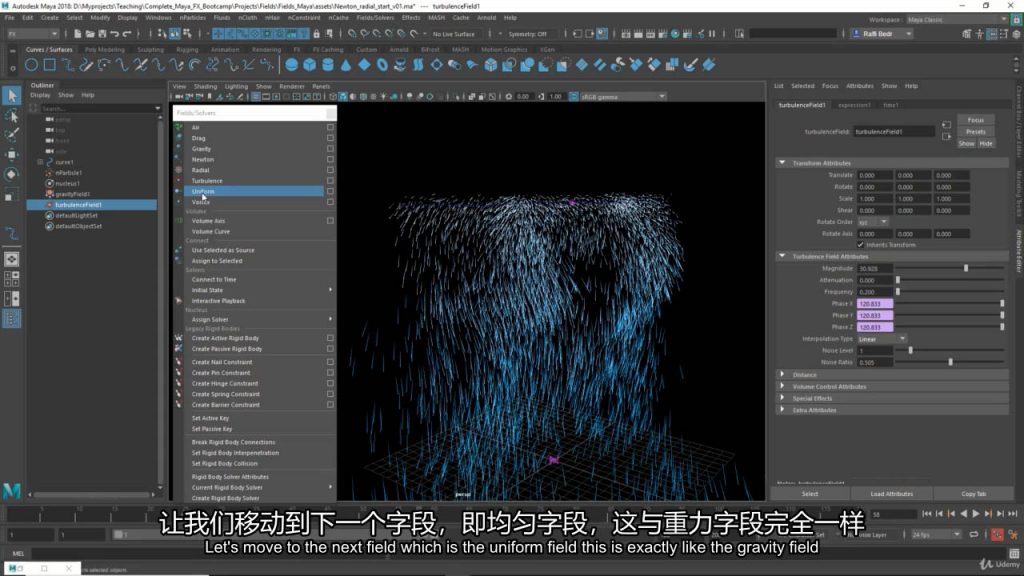Create a NURBS Cone from the shelf
Viewport: 1024px width, 576px height.
[345, 65]
